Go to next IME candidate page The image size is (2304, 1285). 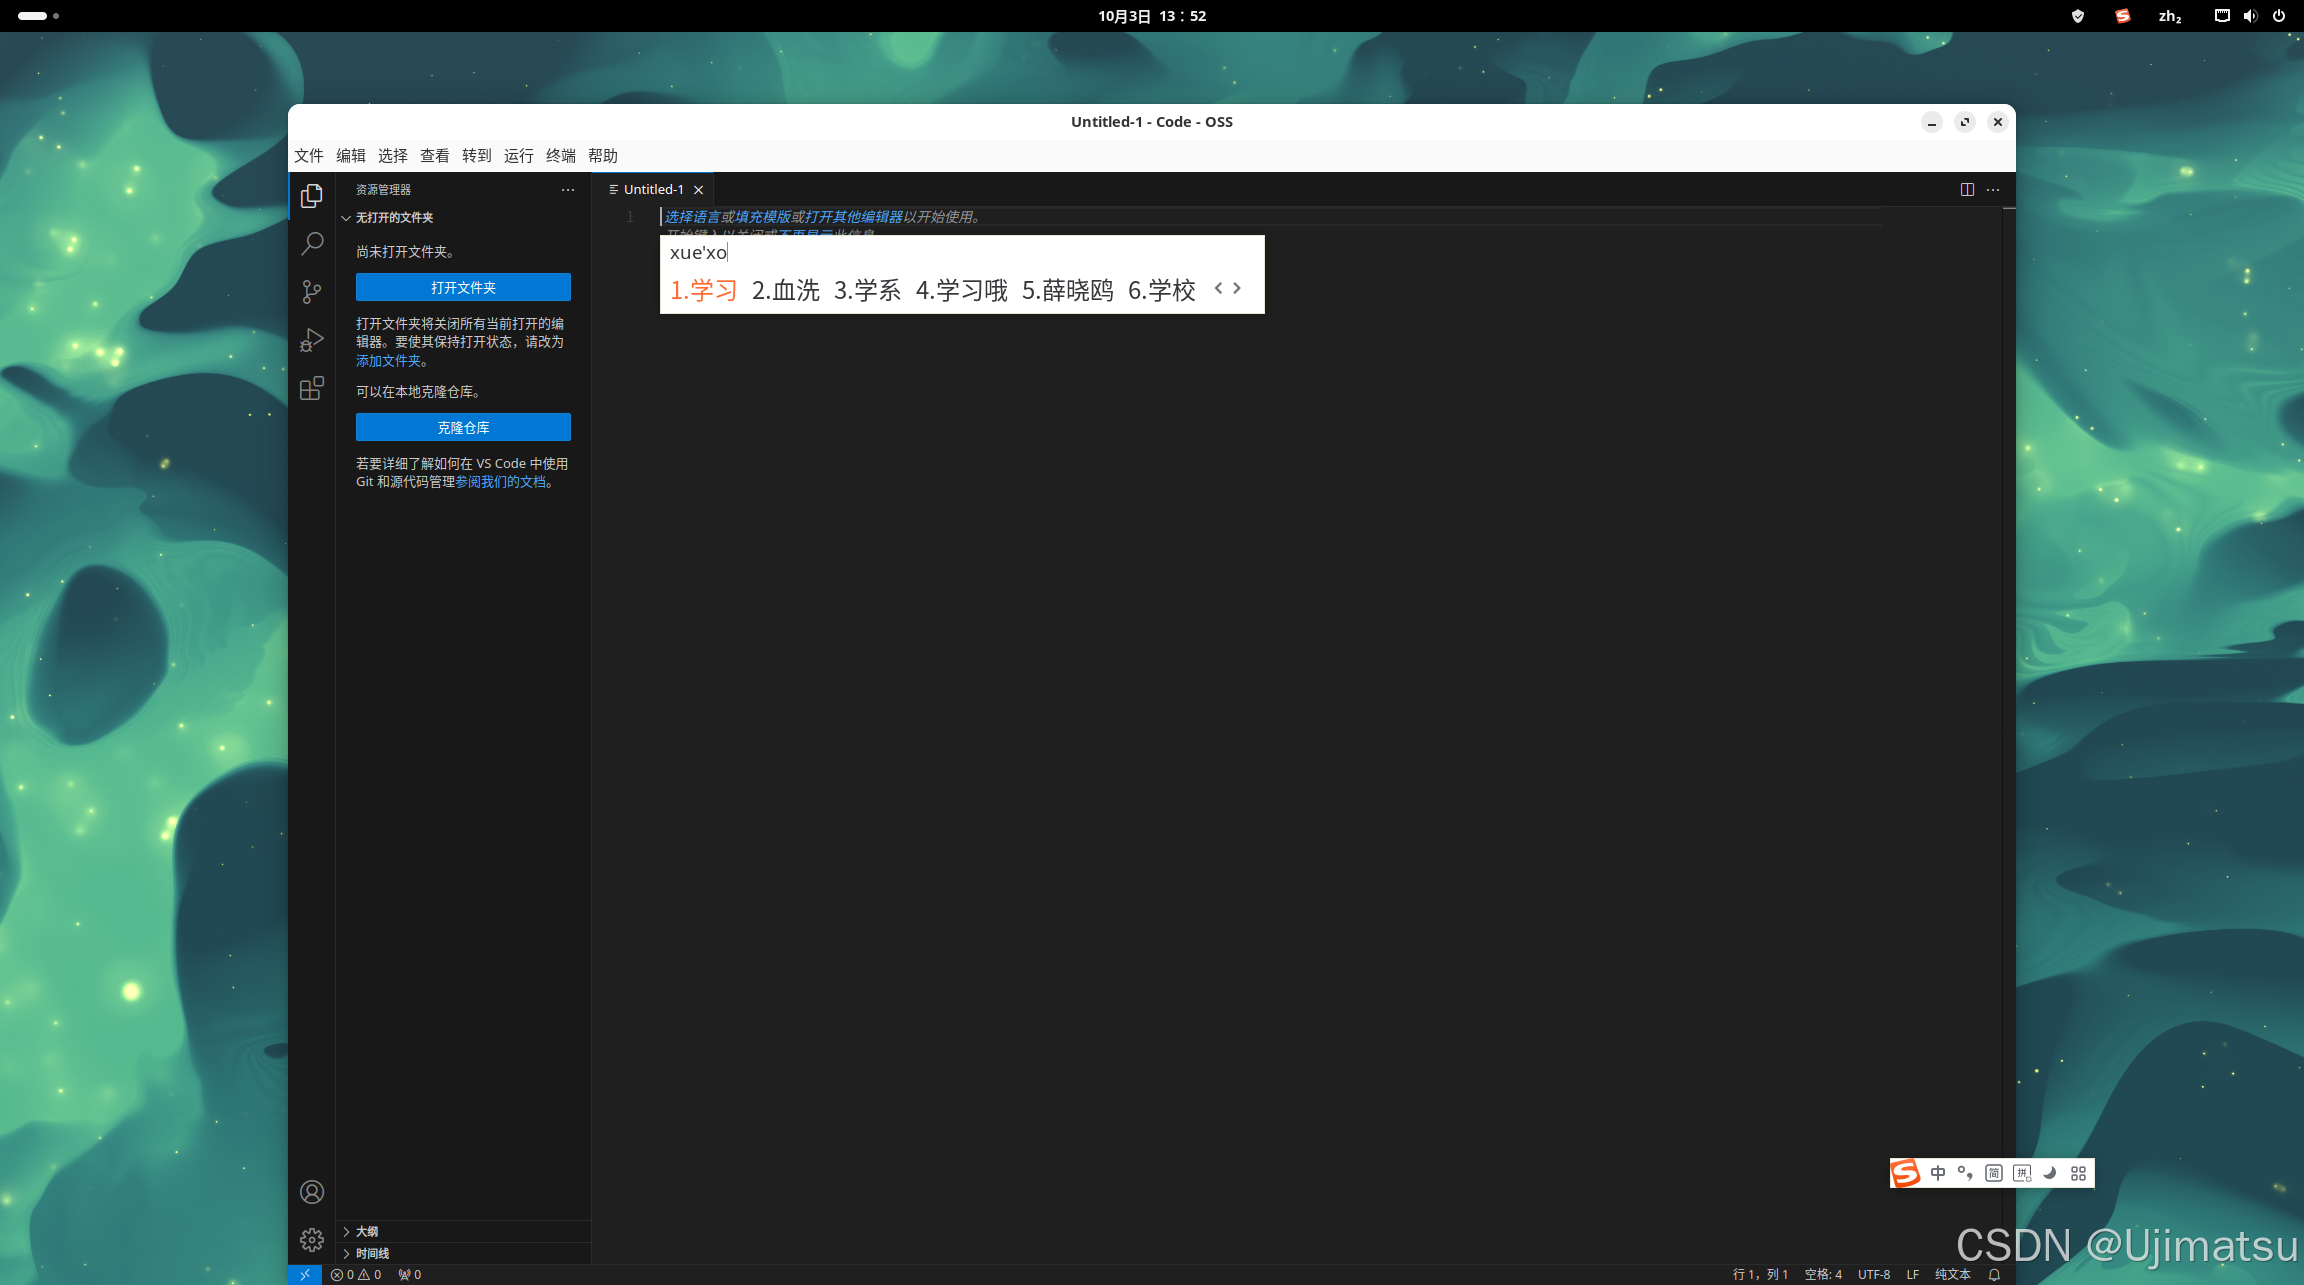tap(1237, 288)
